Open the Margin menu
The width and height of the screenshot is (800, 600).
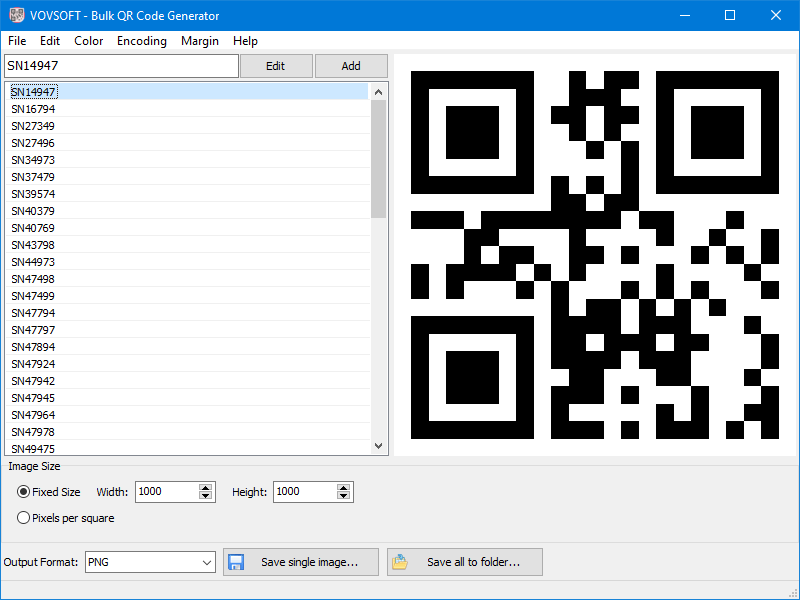[199, 41]
